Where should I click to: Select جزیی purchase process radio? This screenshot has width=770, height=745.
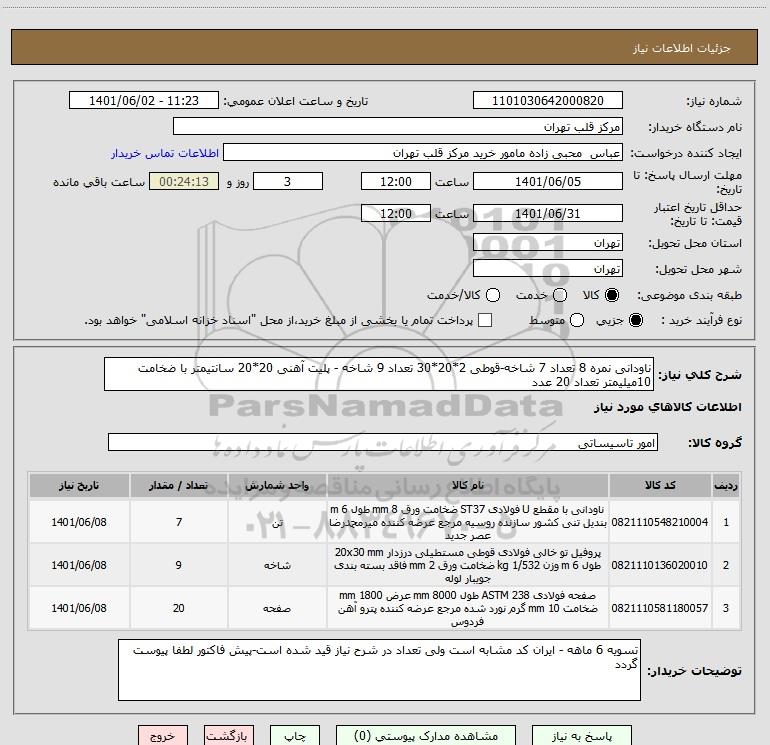pos(636,320)
